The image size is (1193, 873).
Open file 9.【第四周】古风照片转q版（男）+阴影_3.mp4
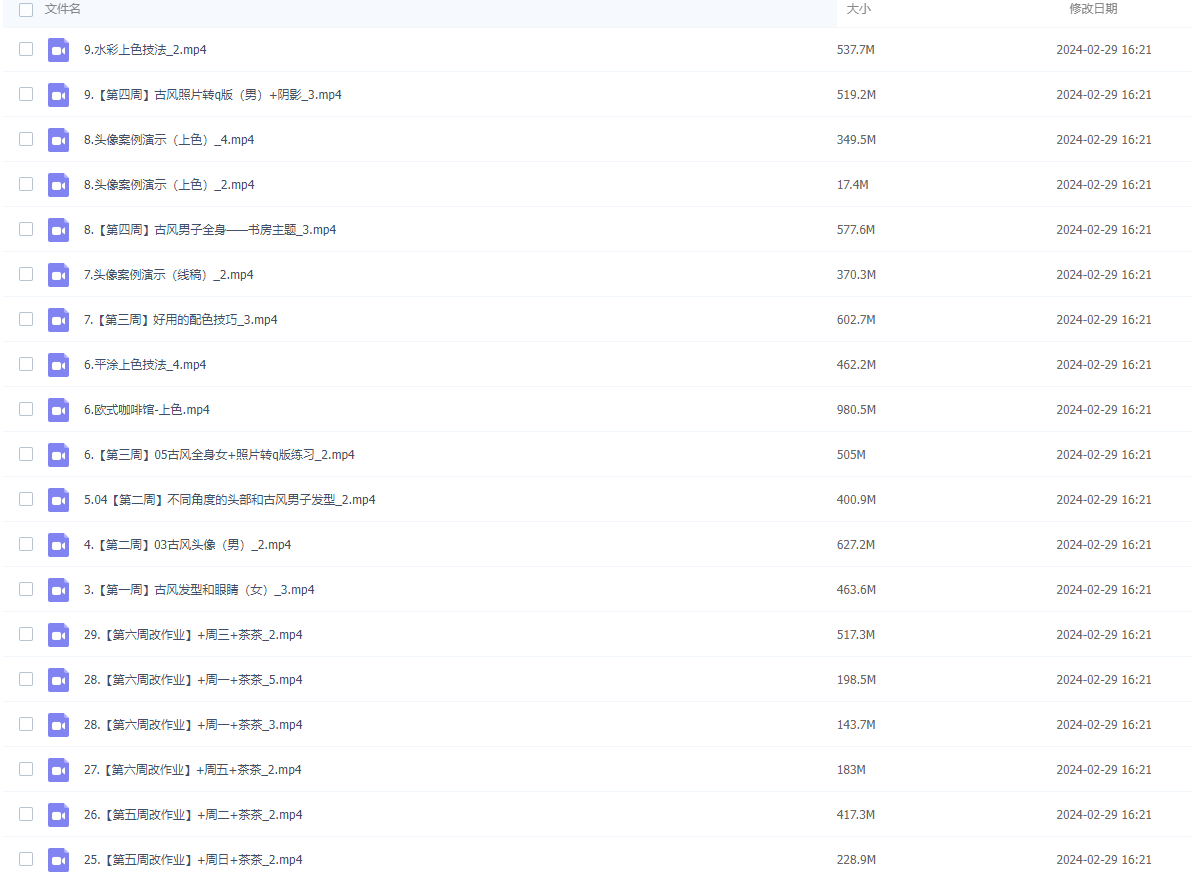click(x=212, y=95)
